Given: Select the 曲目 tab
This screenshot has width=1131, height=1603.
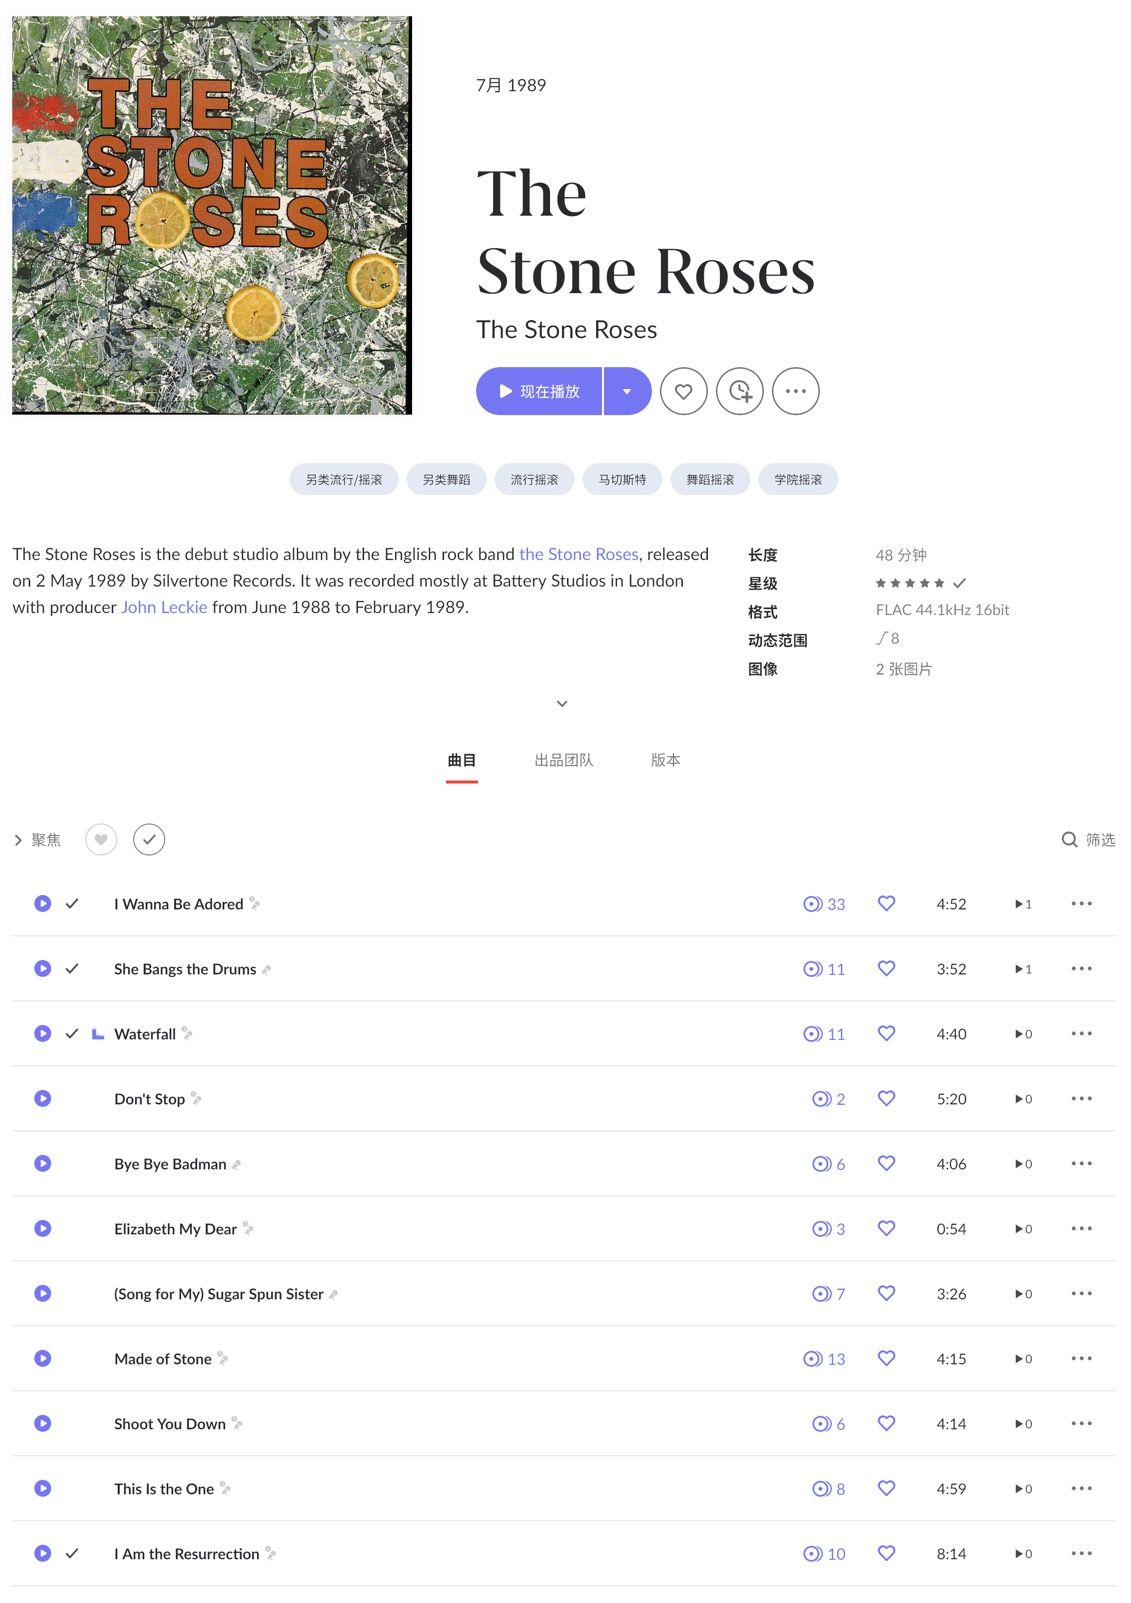Looking at the screenshot, I should tap(462, 760).
